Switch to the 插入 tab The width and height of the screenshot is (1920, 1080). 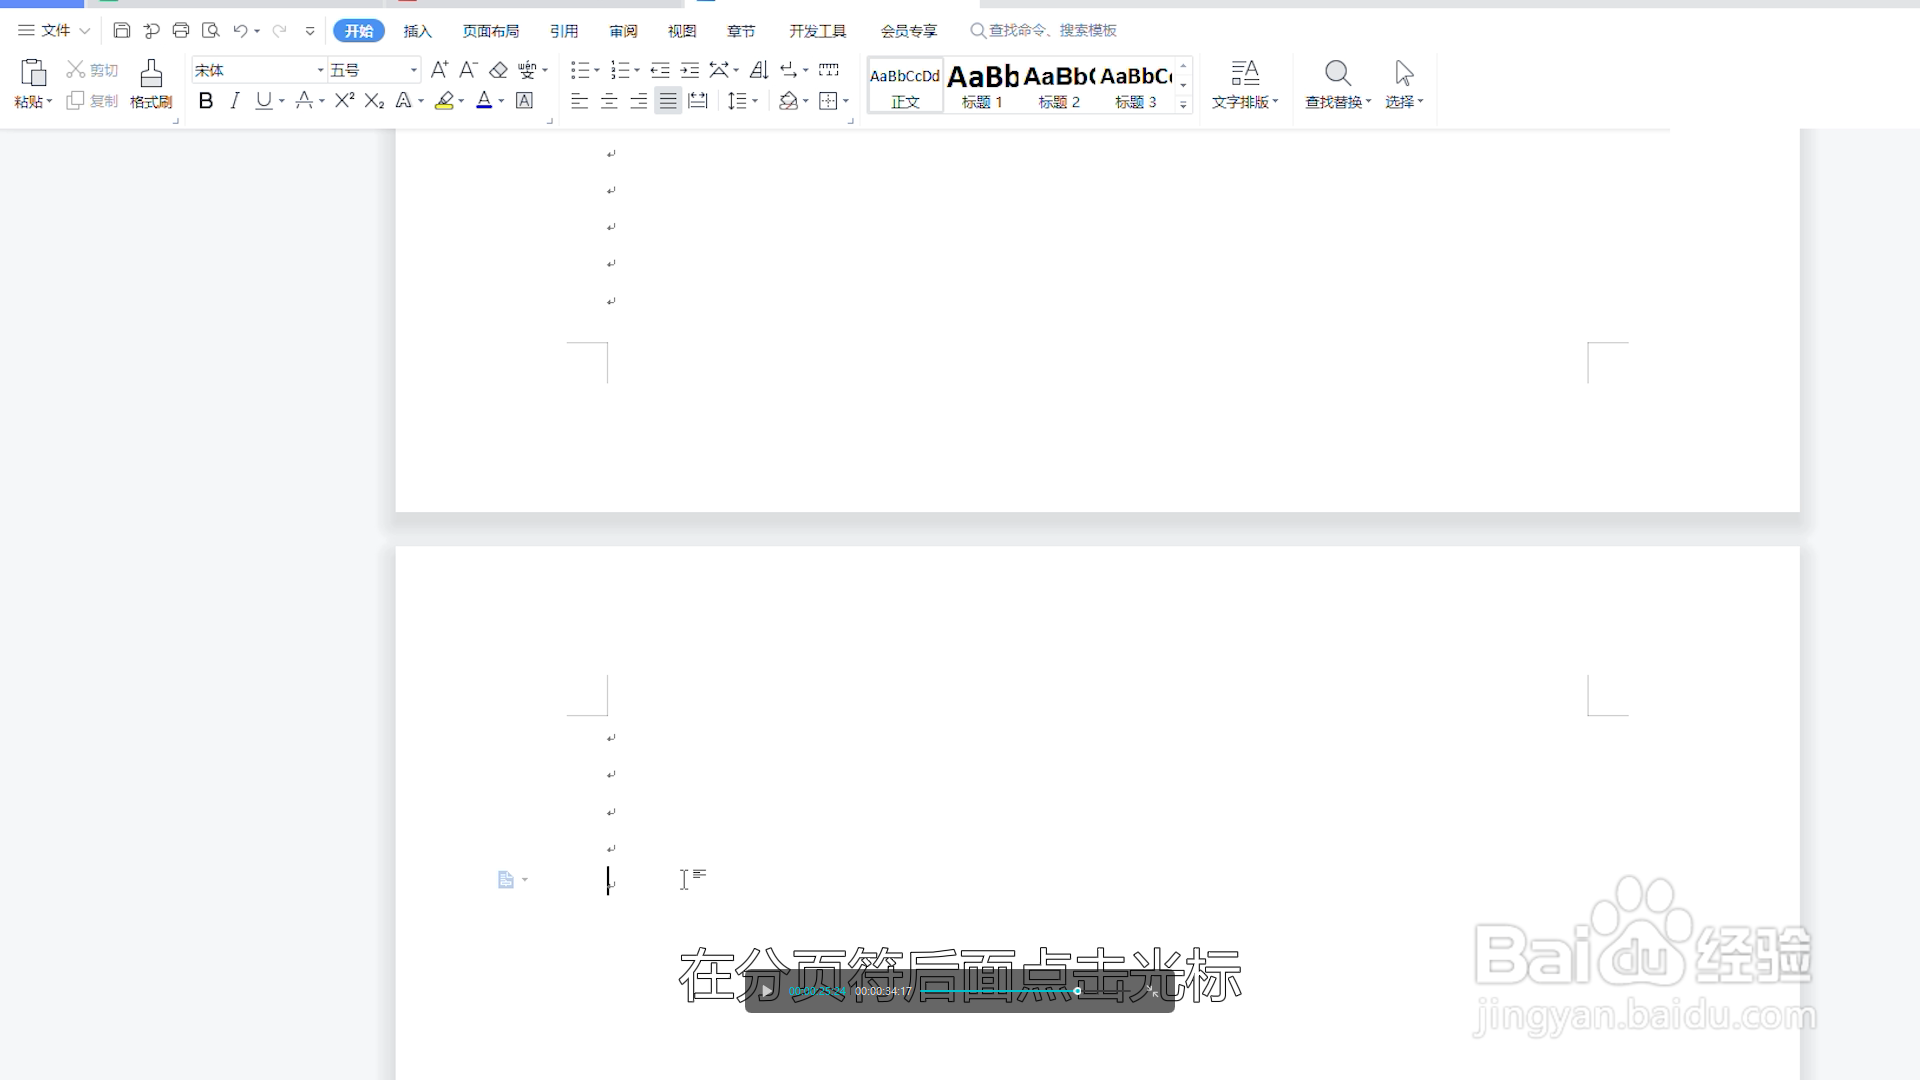tap(417, 31)
